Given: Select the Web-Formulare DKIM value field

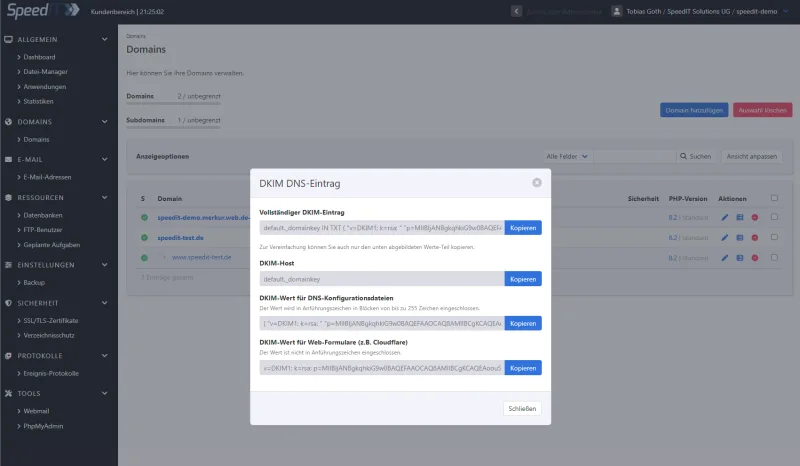Looking at the screenshot, I should coord(382,368).
